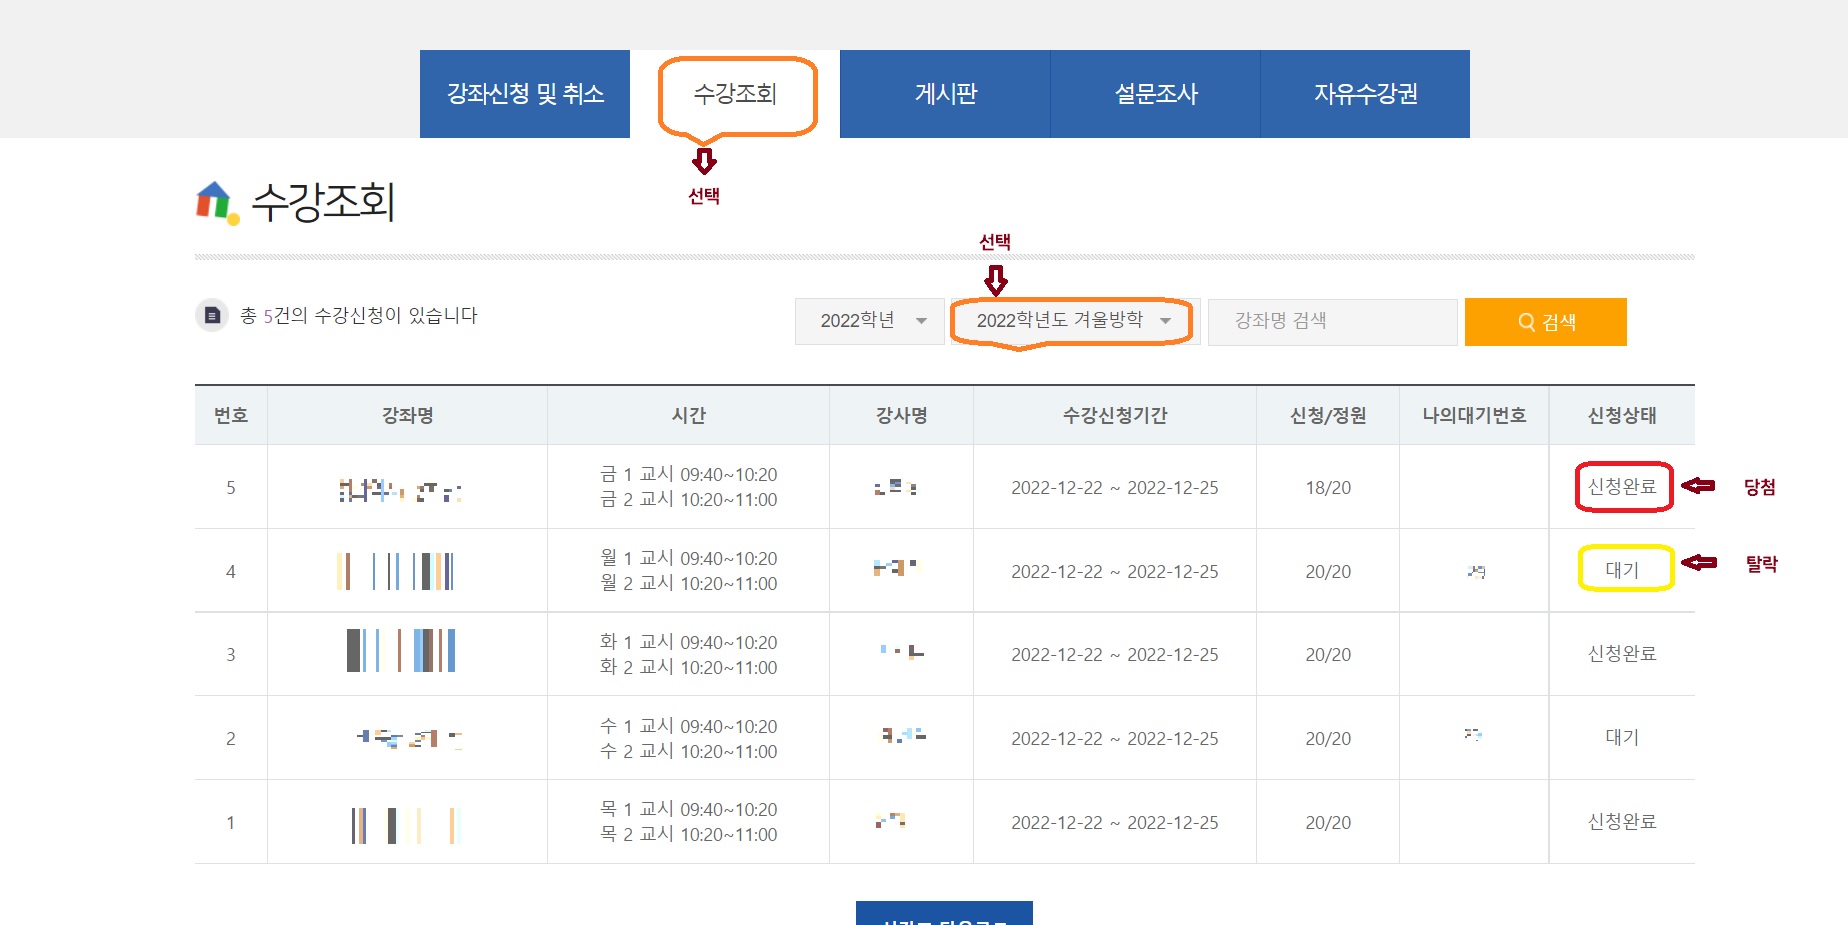Click the Wednesday (수) class time cell
Image resolution: width=1848 pixels, height=925 pixels.
688,739
